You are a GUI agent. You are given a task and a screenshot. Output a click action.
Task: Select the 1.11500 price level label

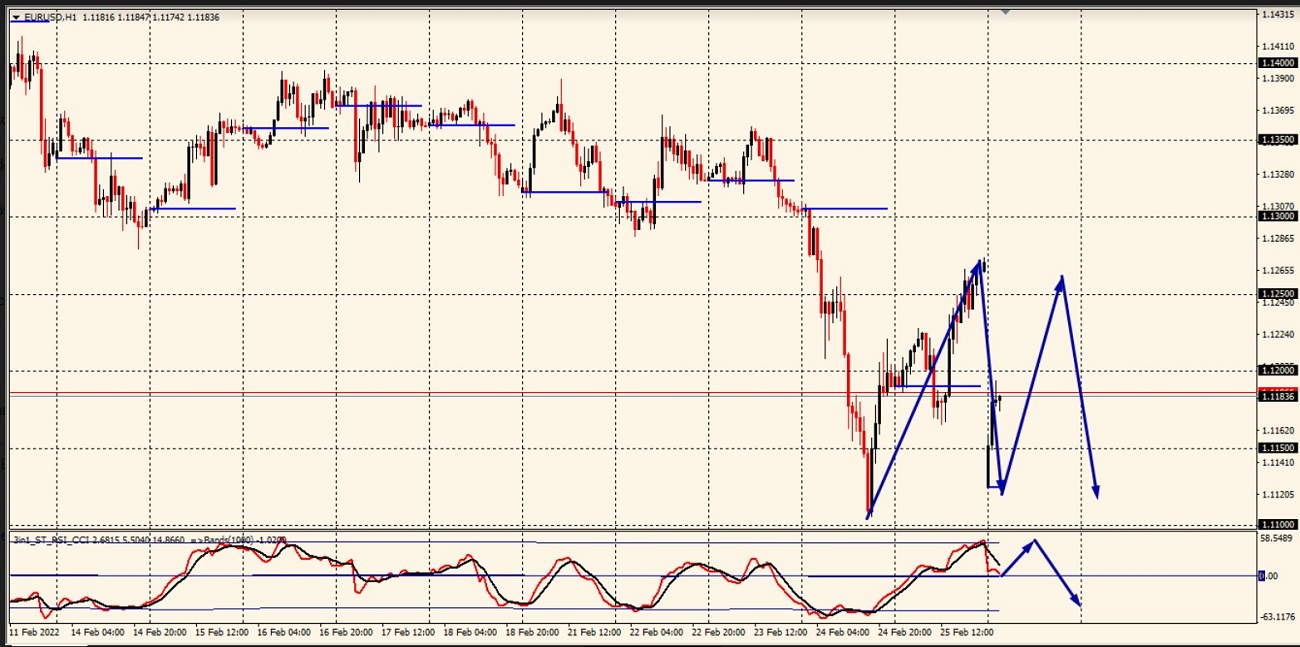(1277, 448)
